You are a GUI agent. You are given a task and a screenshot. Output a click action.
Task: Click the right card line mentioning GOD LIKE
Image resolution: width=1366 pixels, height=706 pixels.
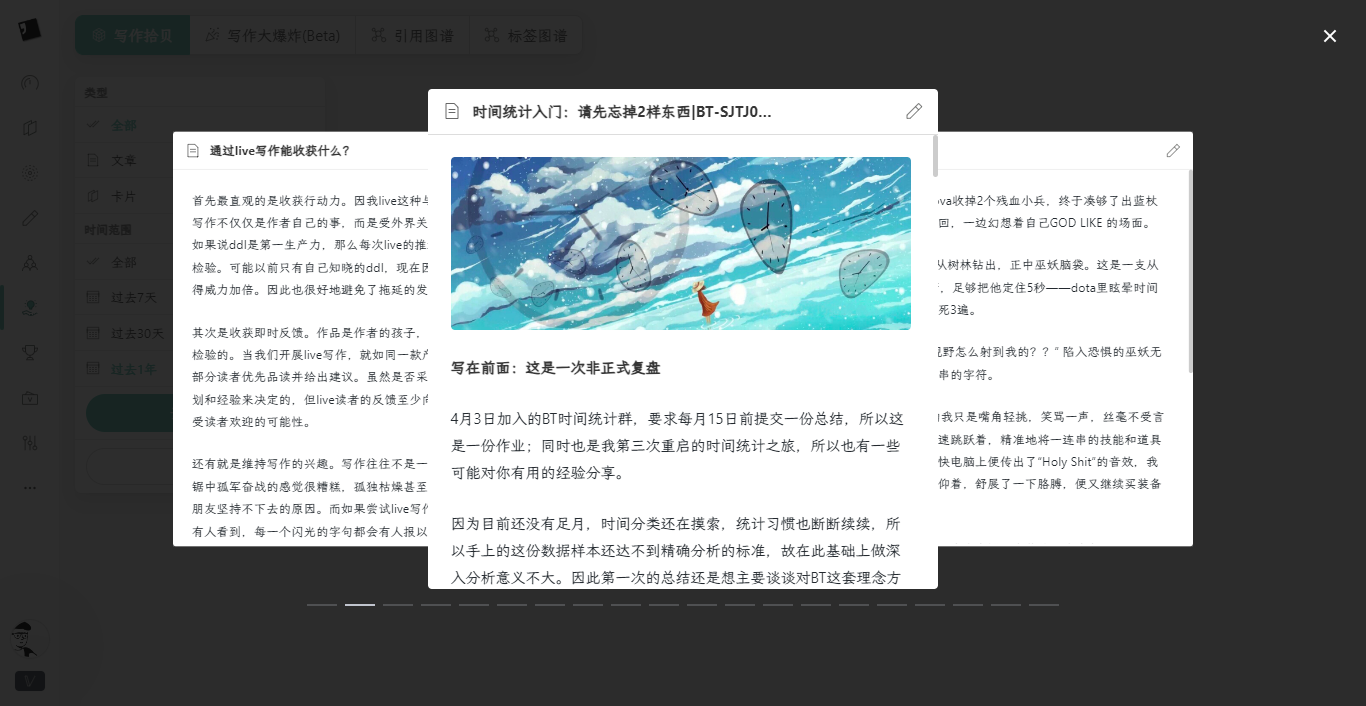pyautogui.click(x=1045, y=223)
